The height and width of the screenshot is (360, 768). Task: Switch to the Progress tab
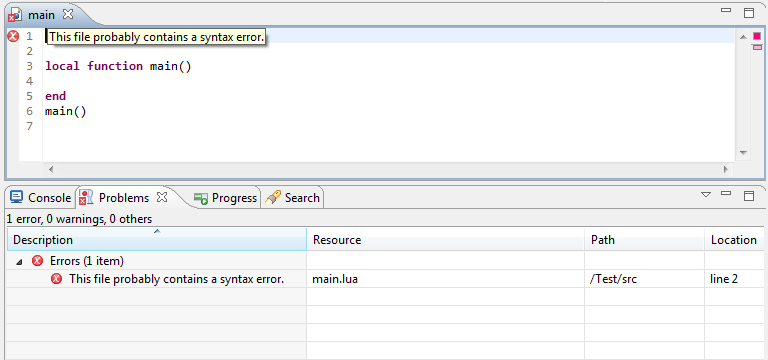(x=225, y=198)
